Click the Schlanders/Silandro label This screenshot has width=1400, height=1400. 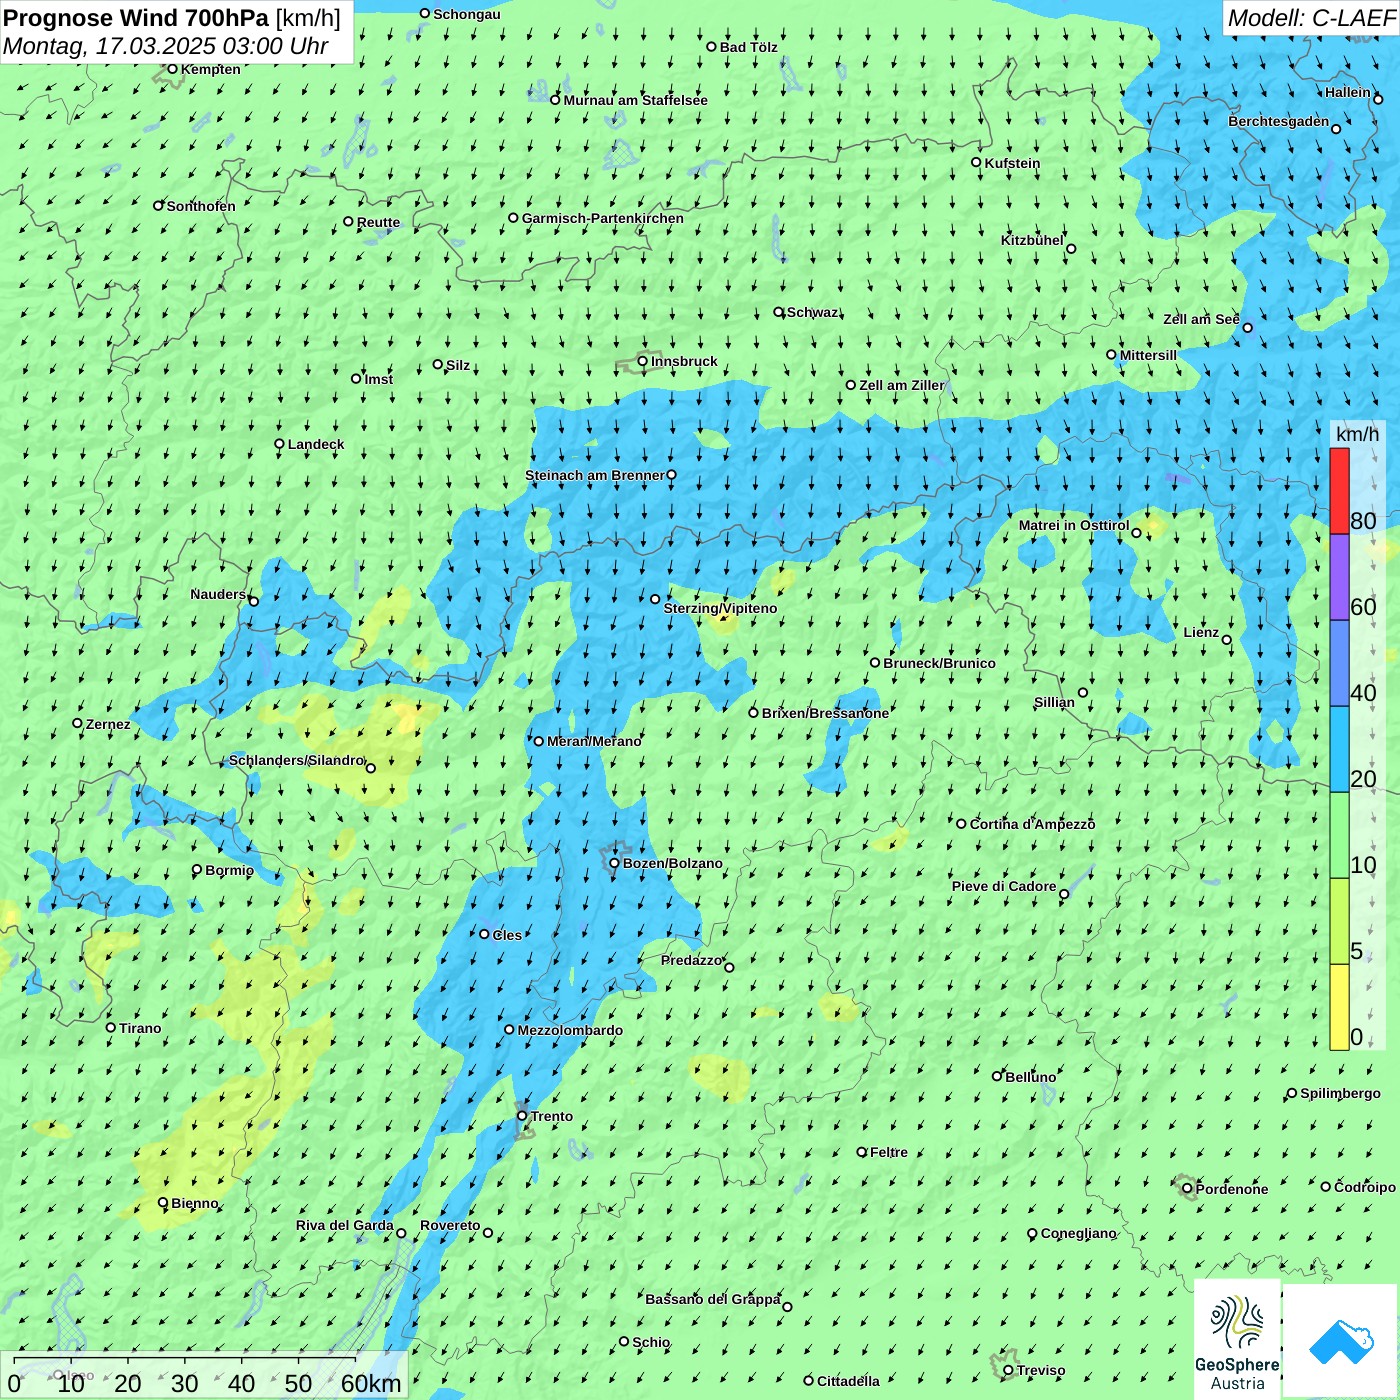point(296,760)
